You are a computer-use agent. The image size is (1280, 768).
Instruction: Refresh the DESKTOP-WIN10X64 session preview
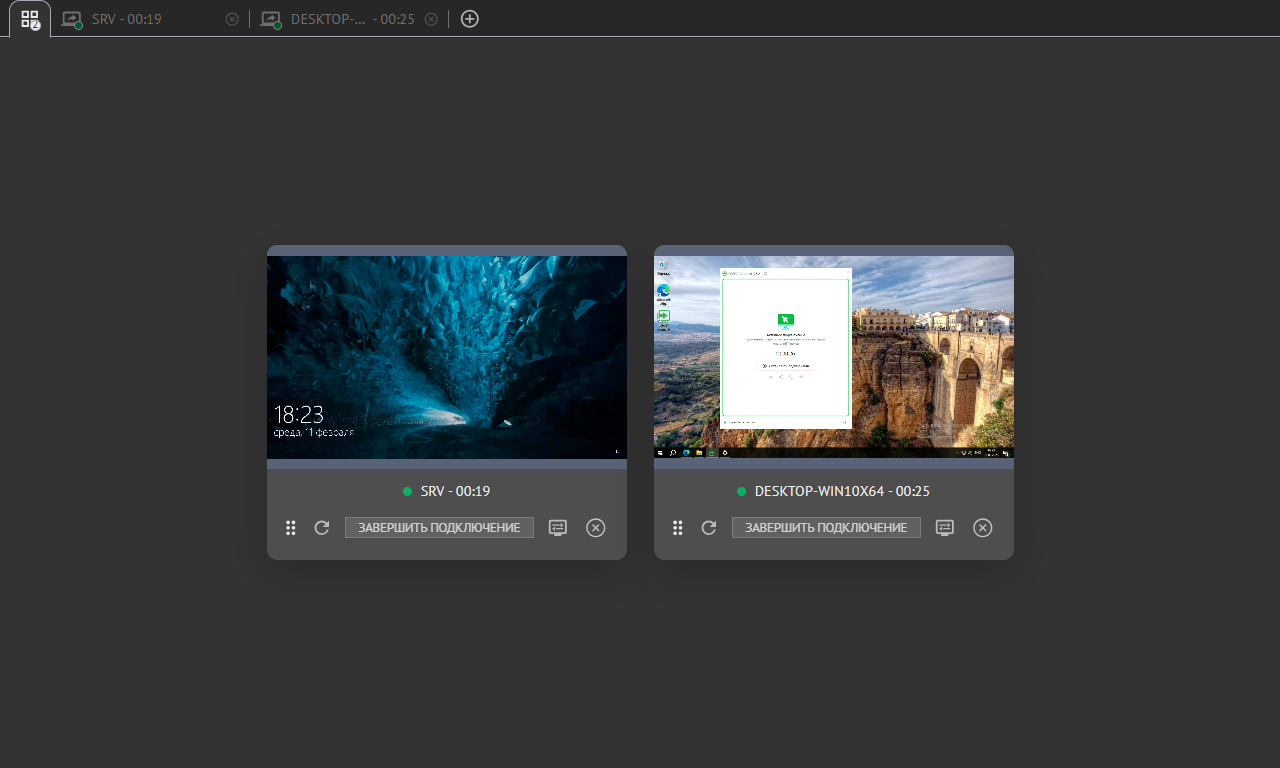pos(709,528)
